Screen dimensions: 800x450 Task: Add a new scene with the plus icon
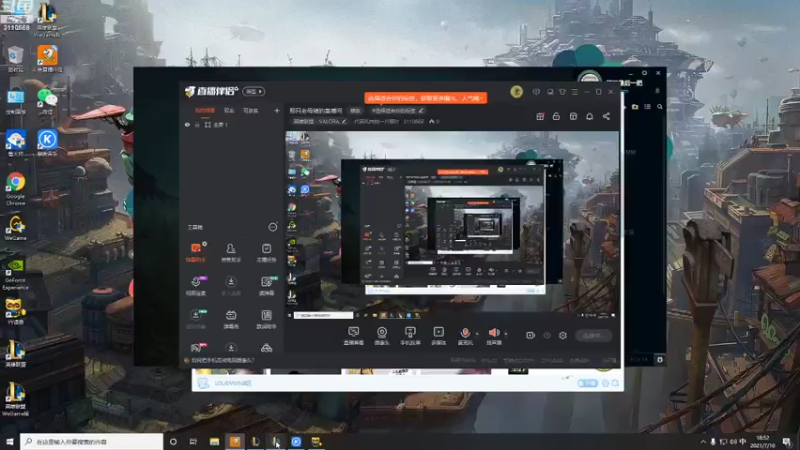coord(277,110)
